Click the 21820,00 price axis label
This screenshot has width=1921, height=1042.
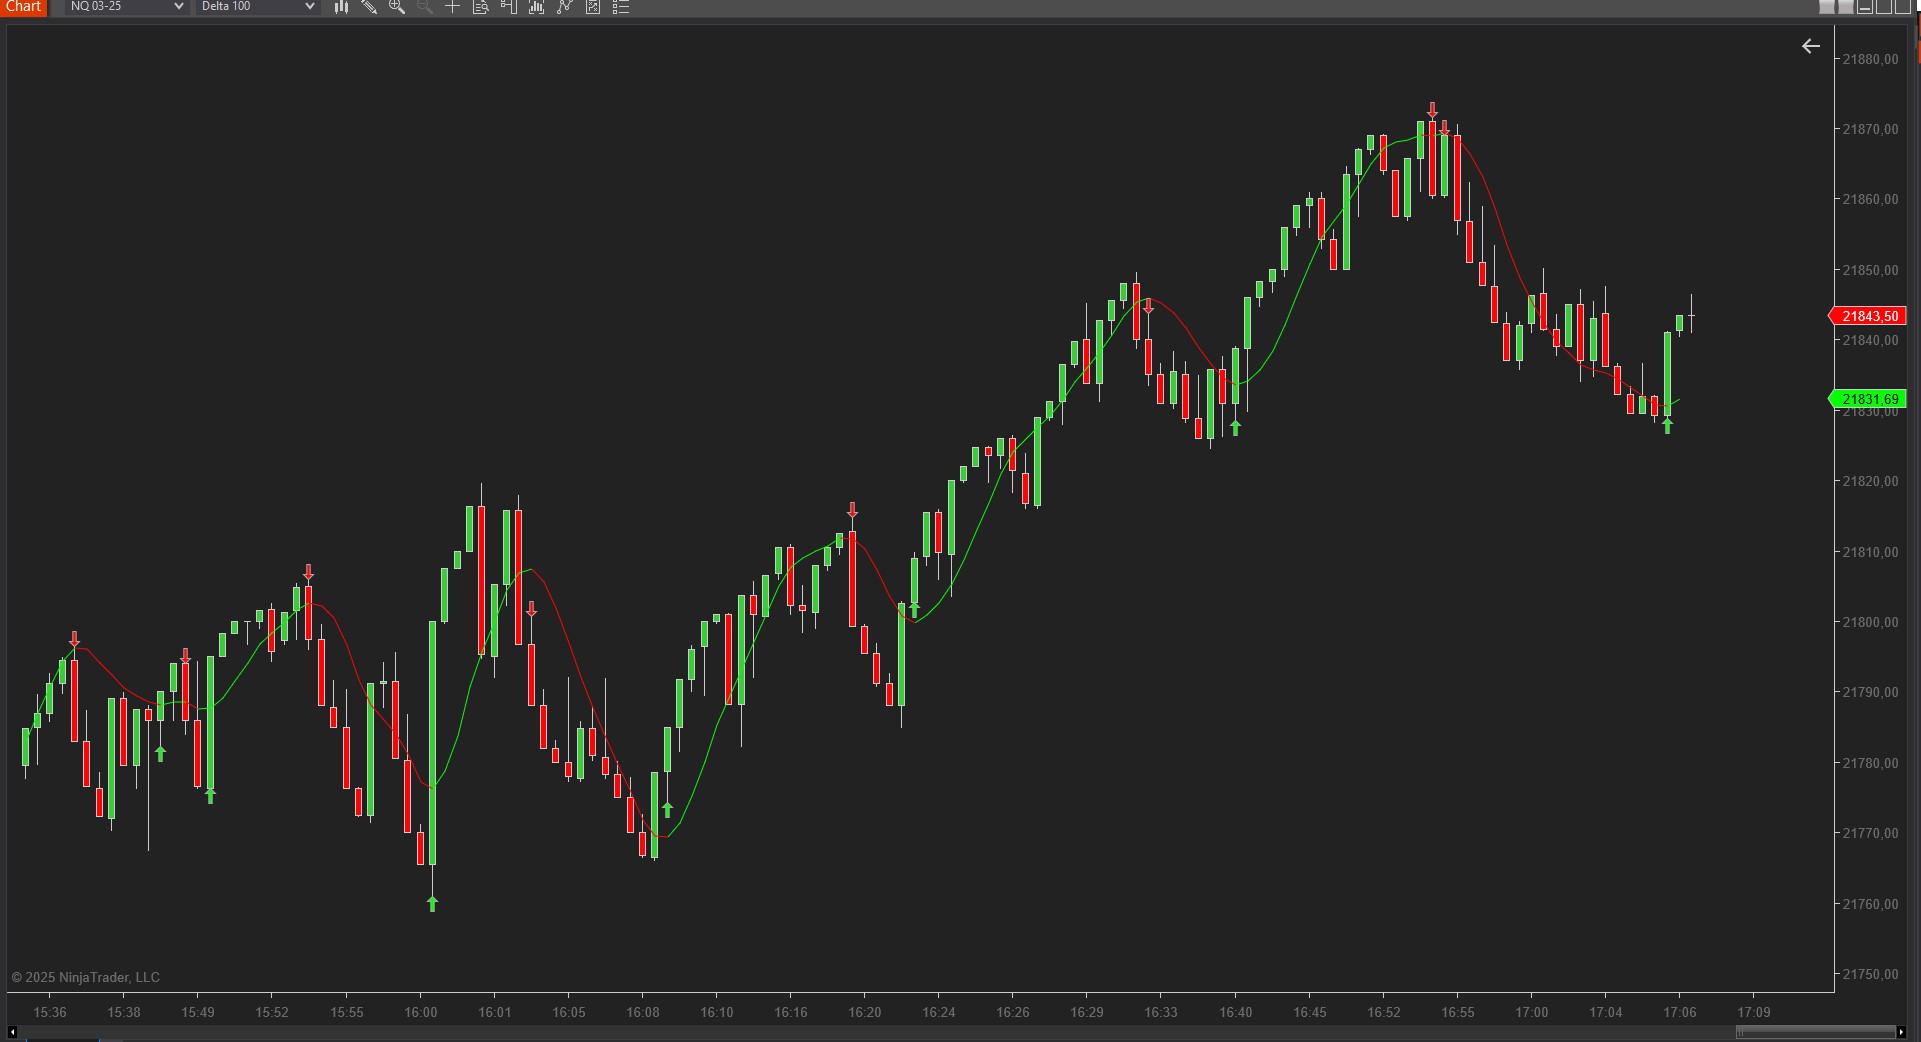coord(1870,481)
